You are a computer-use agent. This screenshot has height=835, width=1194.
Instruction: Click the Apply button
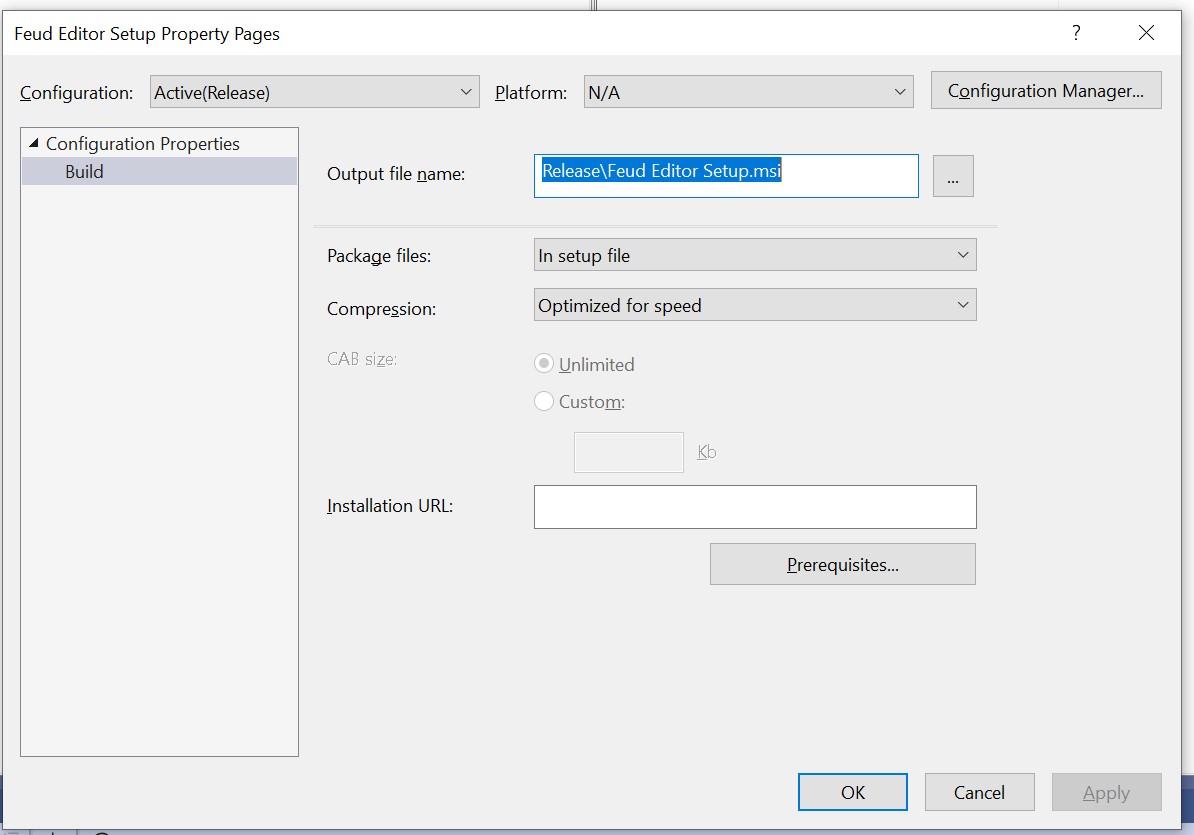click(x=1106, y=792)
